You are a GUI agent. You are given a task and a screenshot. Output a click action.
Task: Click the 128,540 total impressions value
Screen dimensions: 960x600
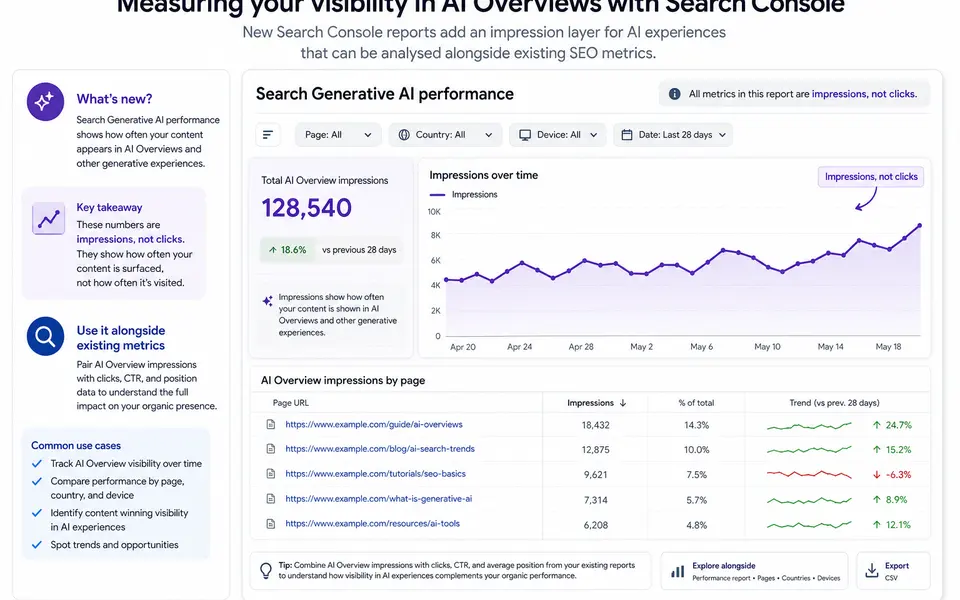point(307,208)
